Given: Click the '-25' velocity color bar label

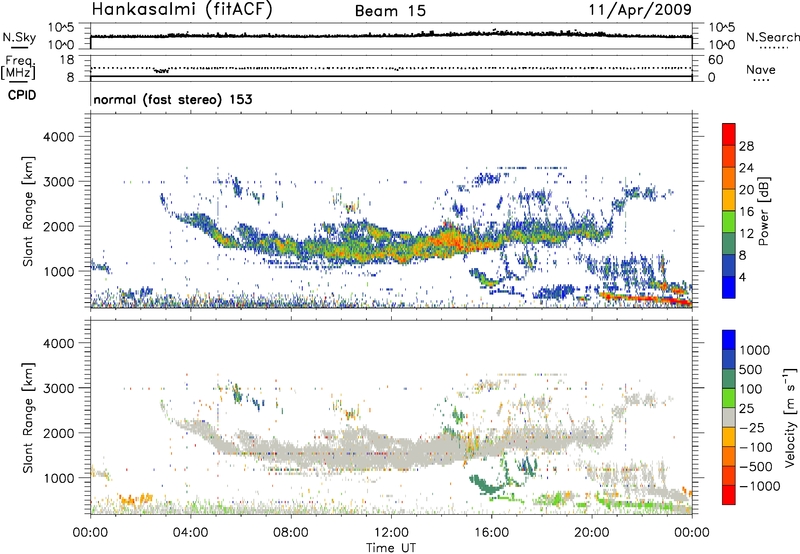Looking at the screenshot, I should 752,427.
